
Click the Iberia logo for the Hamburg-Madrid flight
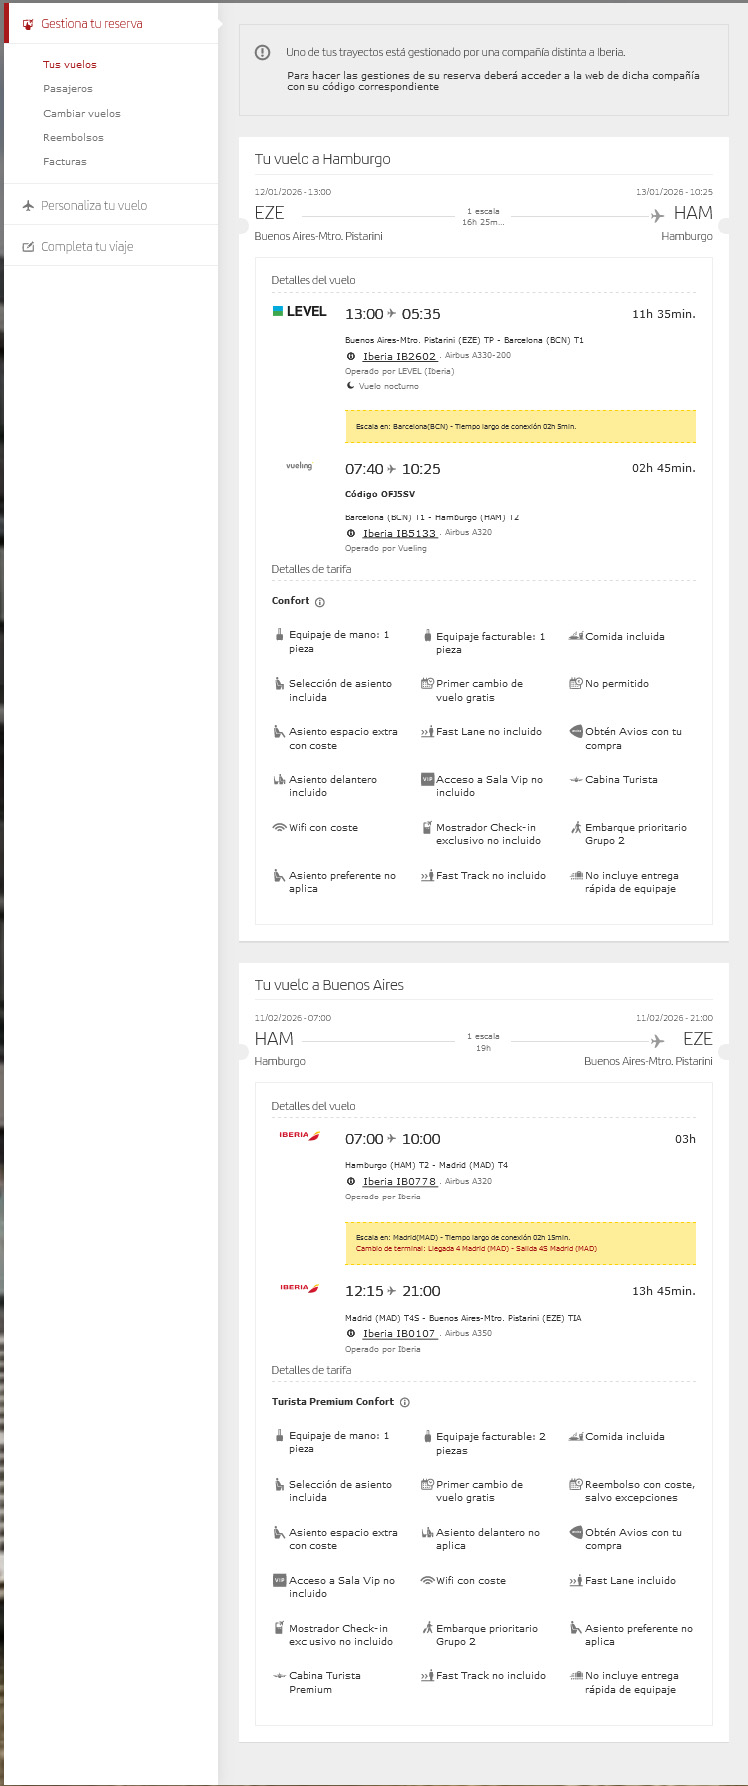299,1135
